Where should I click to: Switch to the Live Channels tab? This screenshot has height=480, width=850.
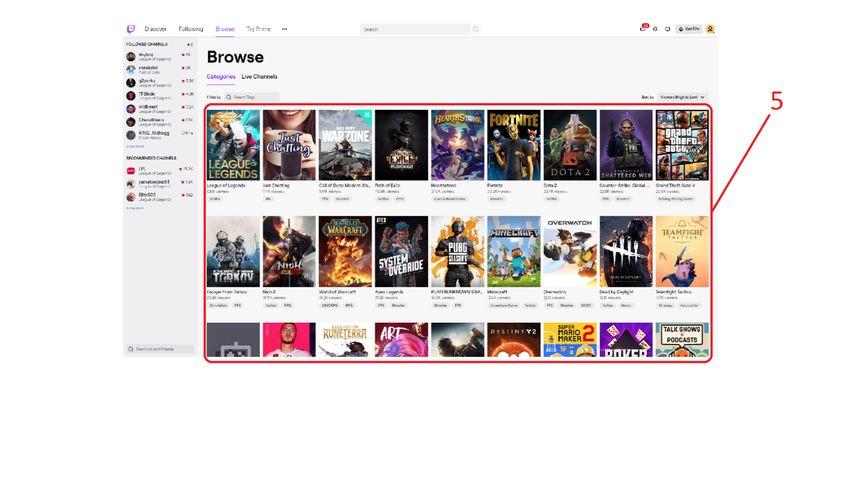pos(259,76)
